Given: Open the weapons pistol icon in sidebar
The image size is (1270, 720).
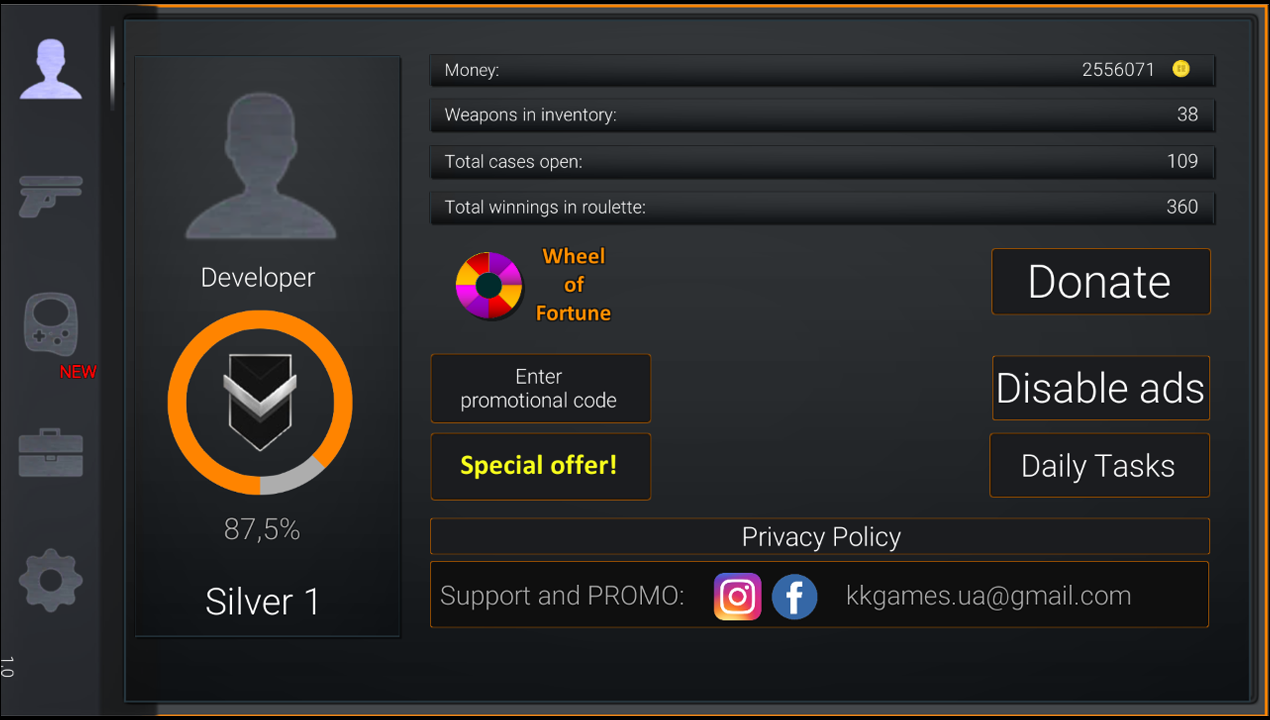Looking at the screenshot, I should pos(51,196).
